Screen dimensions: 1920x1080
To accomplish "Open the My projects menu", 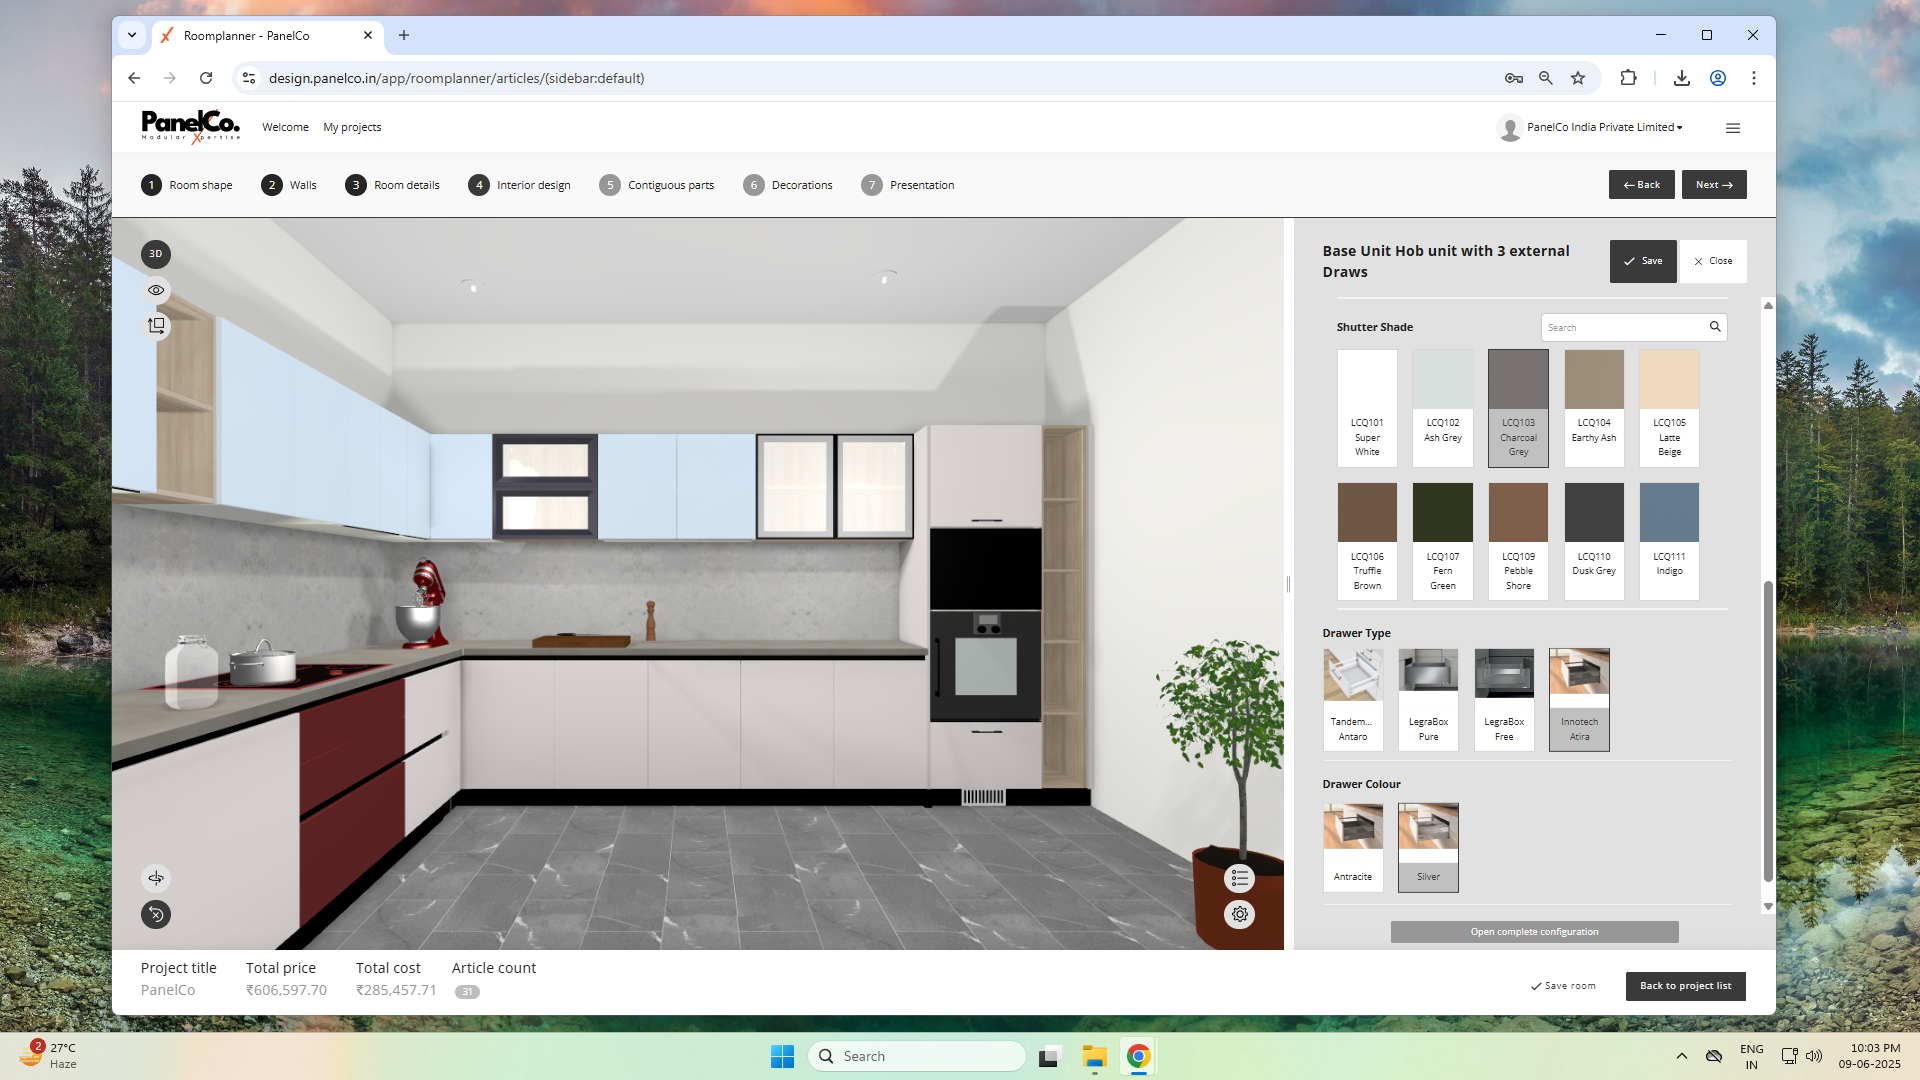I will tap(352, 127).
